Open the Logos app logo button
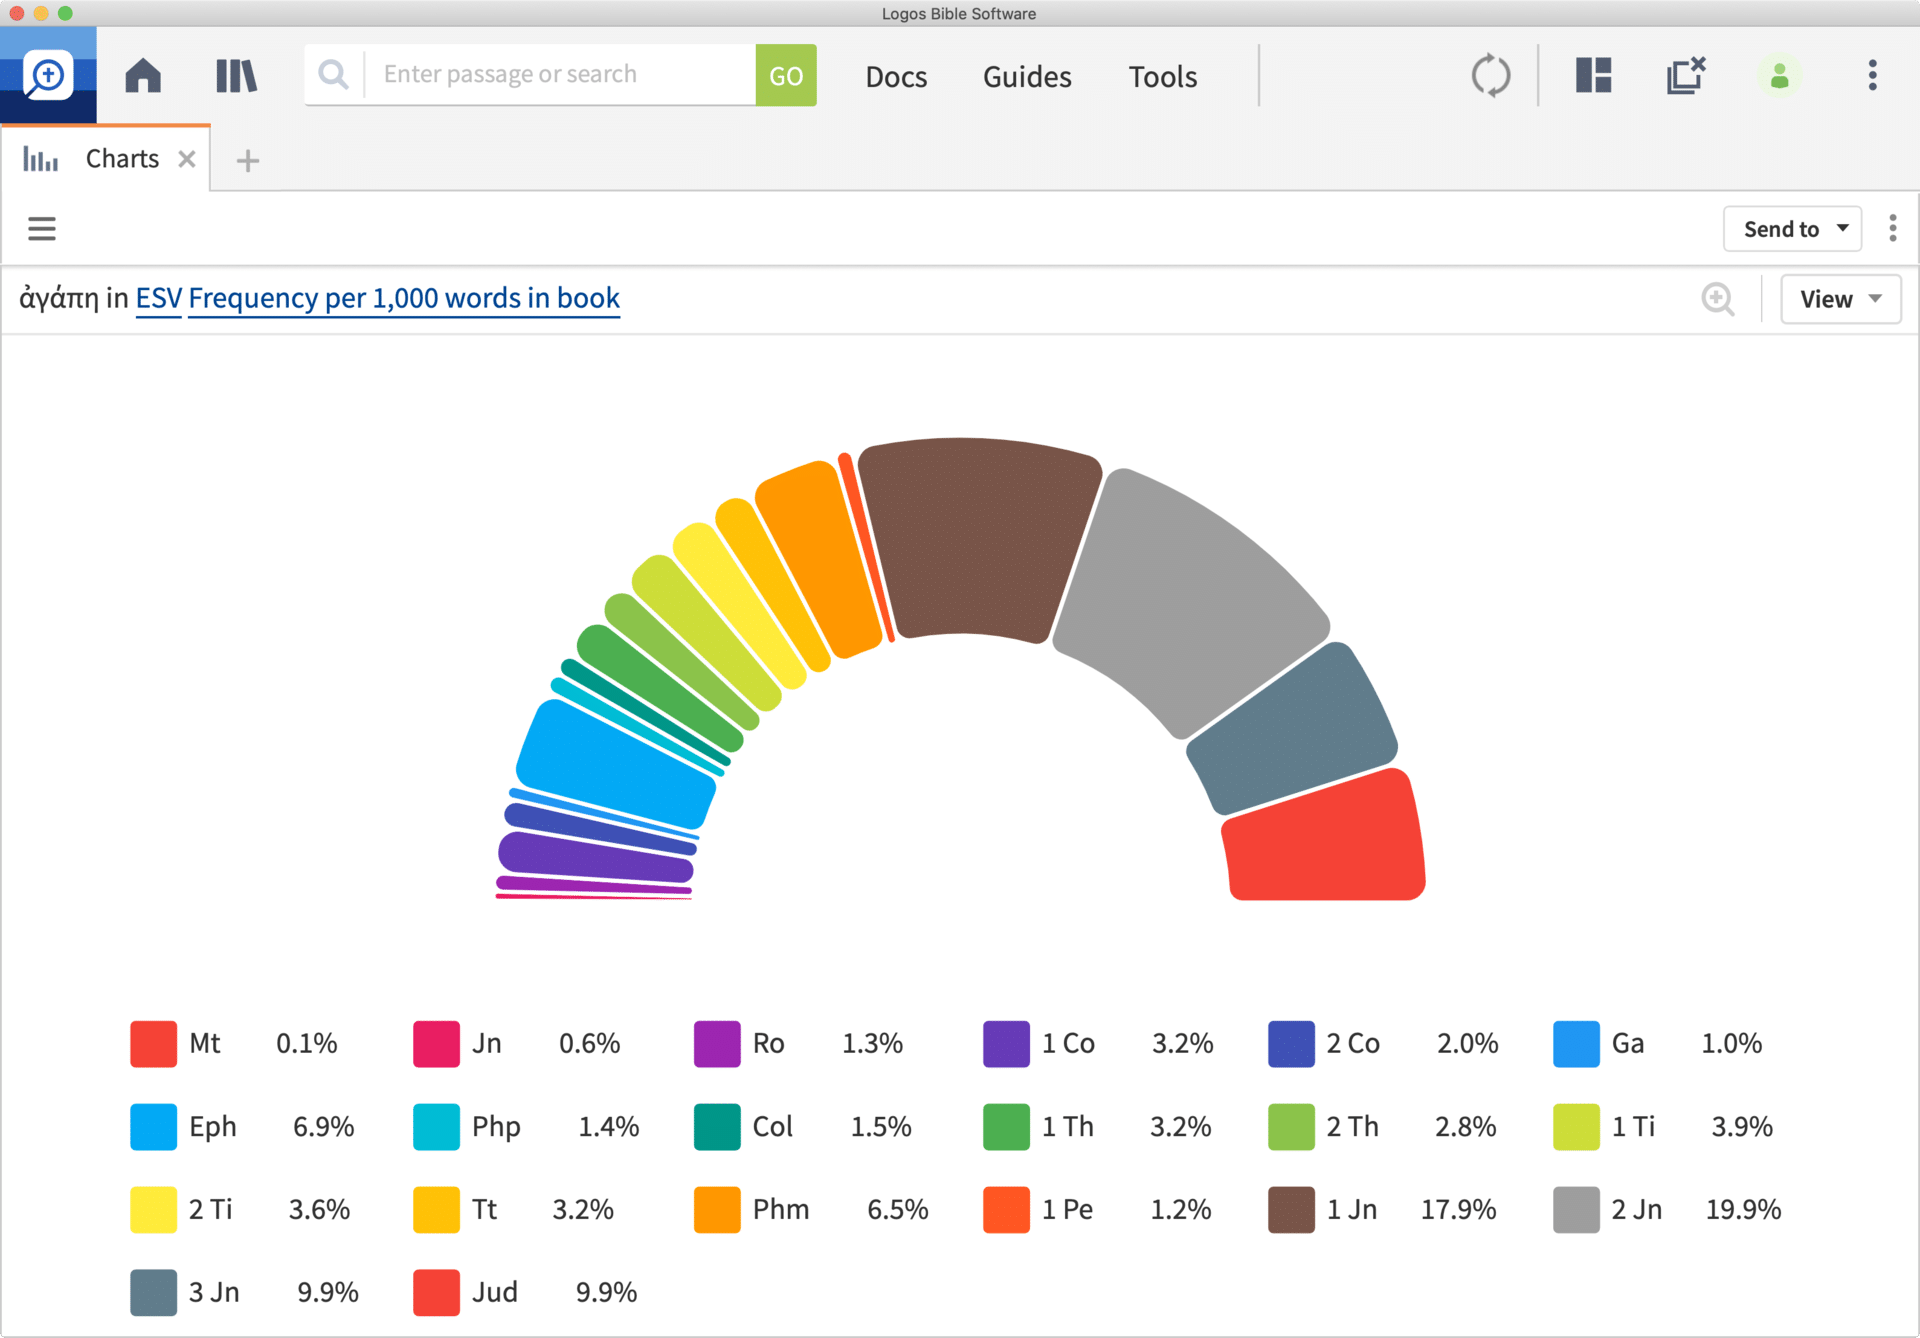This screenshot has height=1338, width=1920. coord(48,75)
